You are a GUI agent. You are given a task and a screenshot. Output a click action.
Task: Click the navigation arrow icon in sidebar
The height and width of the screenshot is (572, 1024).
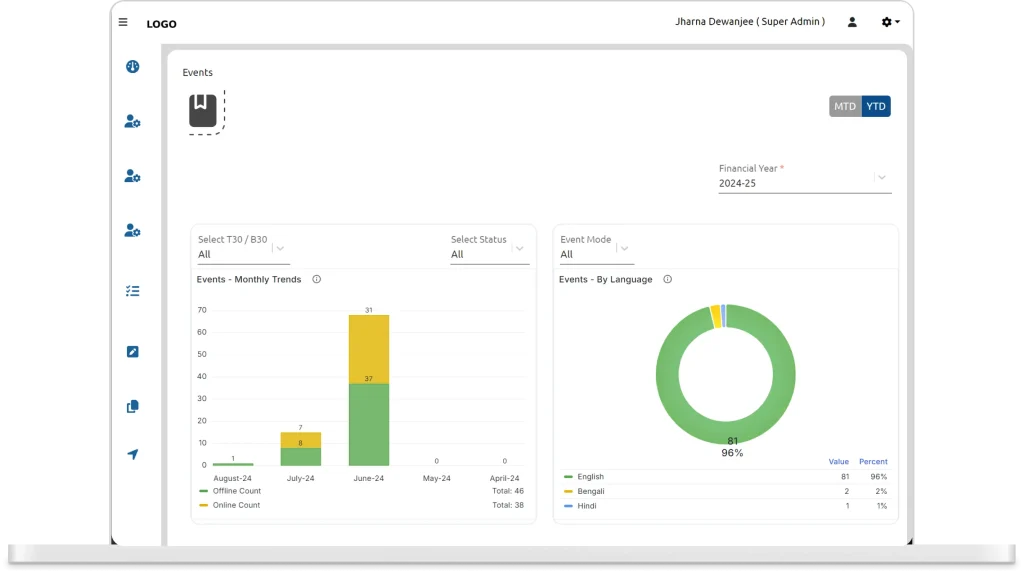click(132, 455)
